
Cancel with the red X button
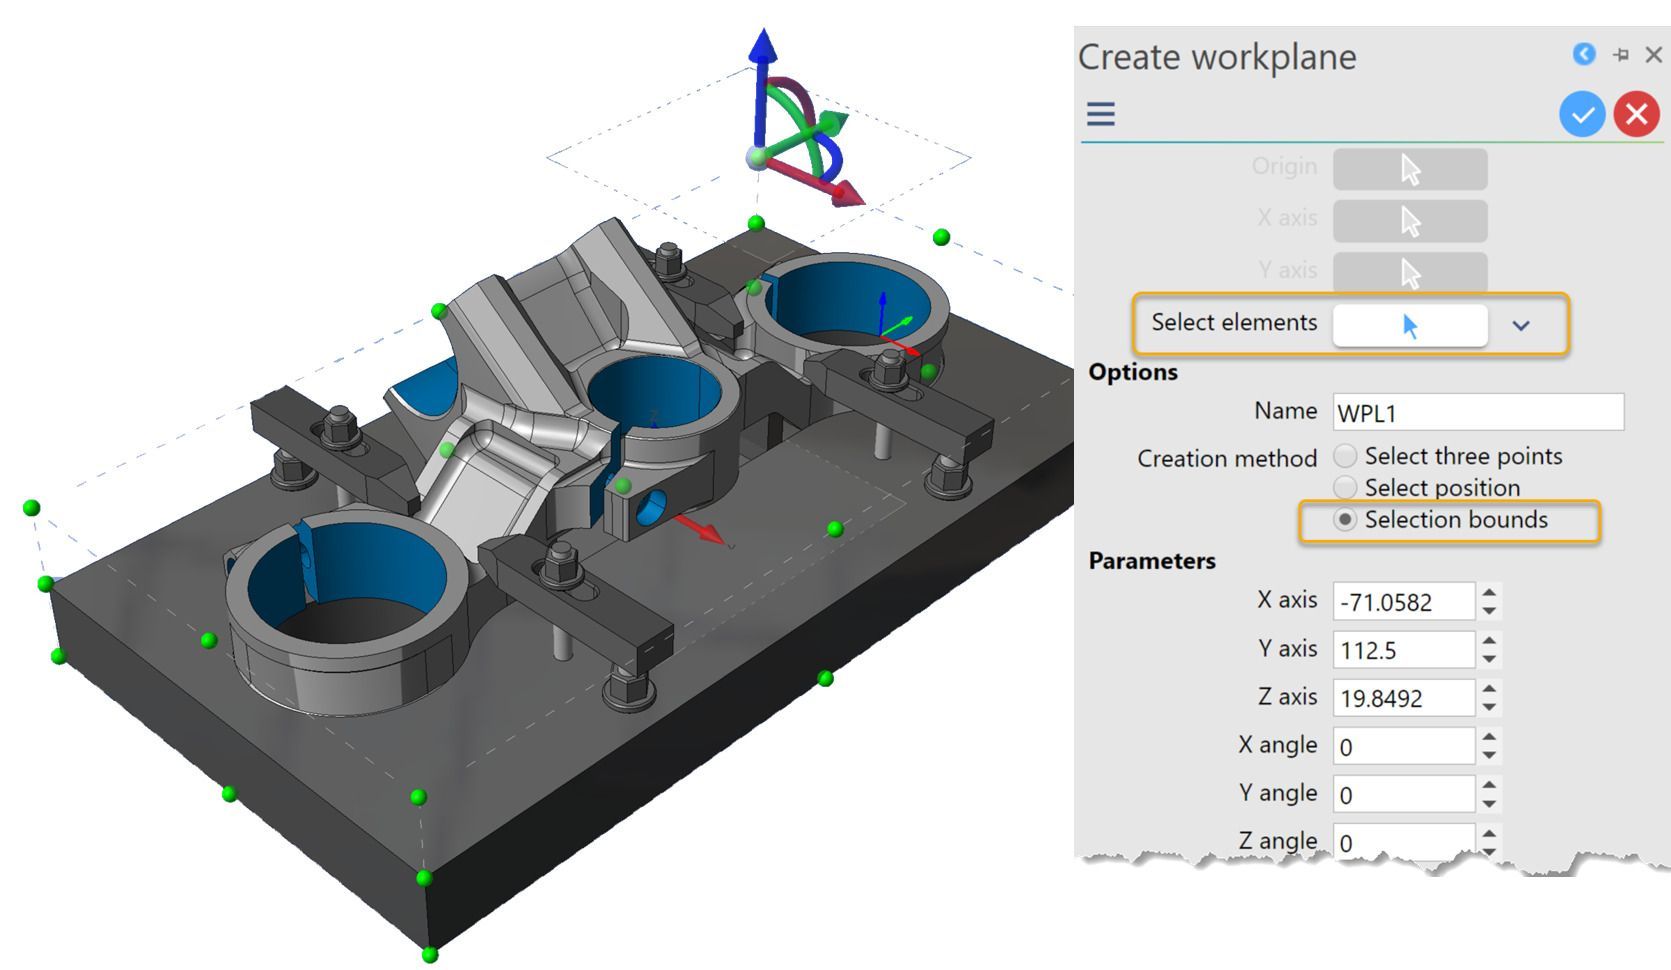coord(1637,114)
